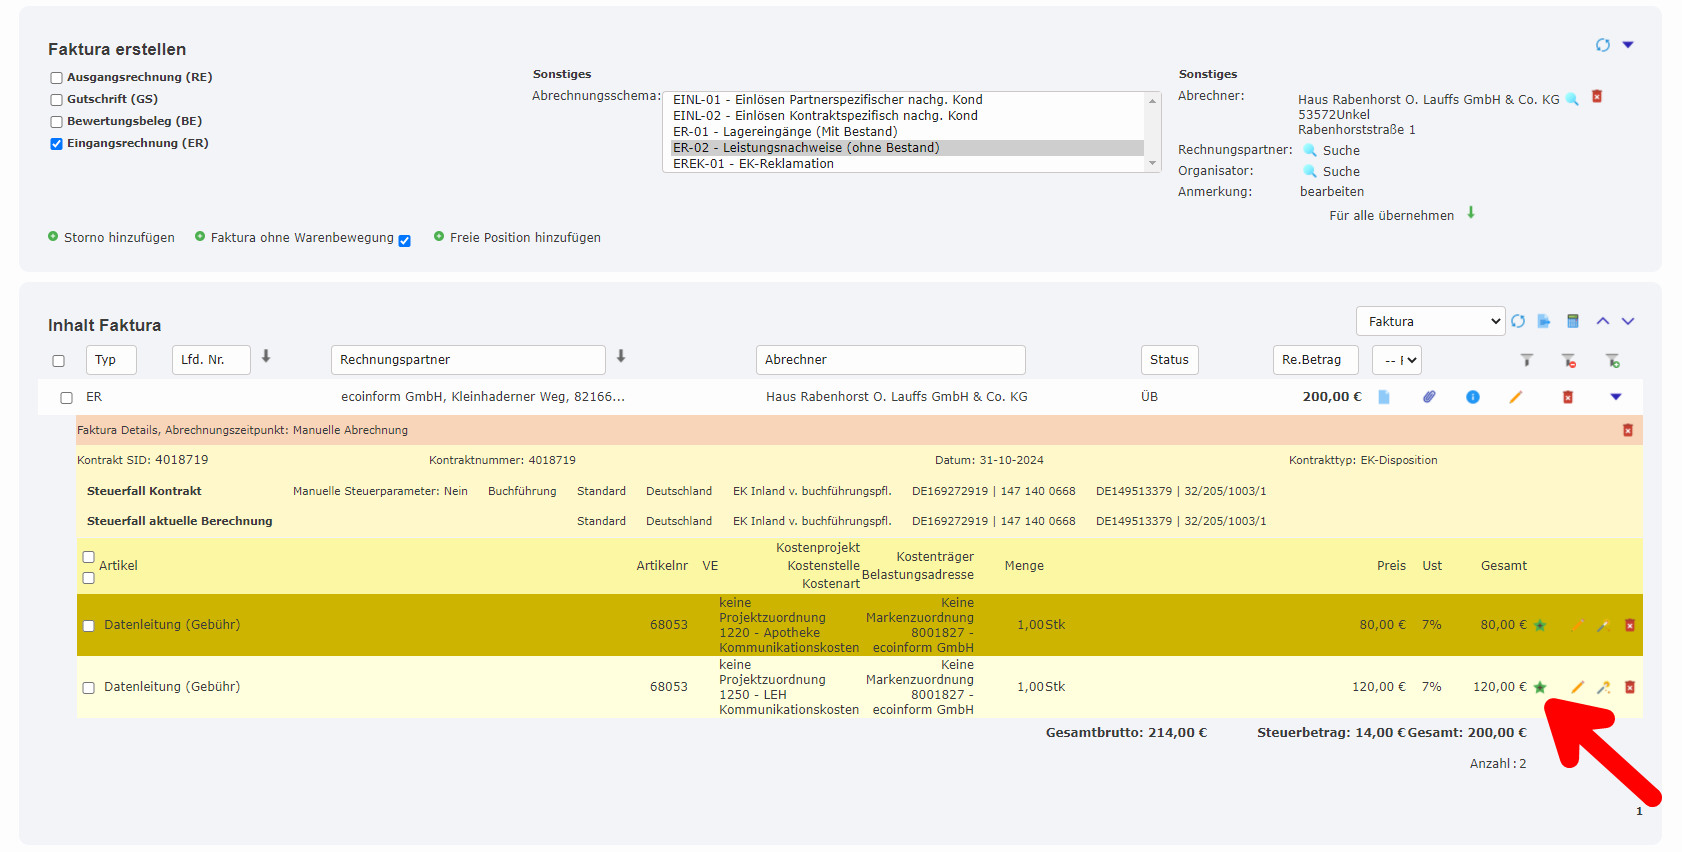Click the Rechnungspartner filter input field

click(468, 360)
